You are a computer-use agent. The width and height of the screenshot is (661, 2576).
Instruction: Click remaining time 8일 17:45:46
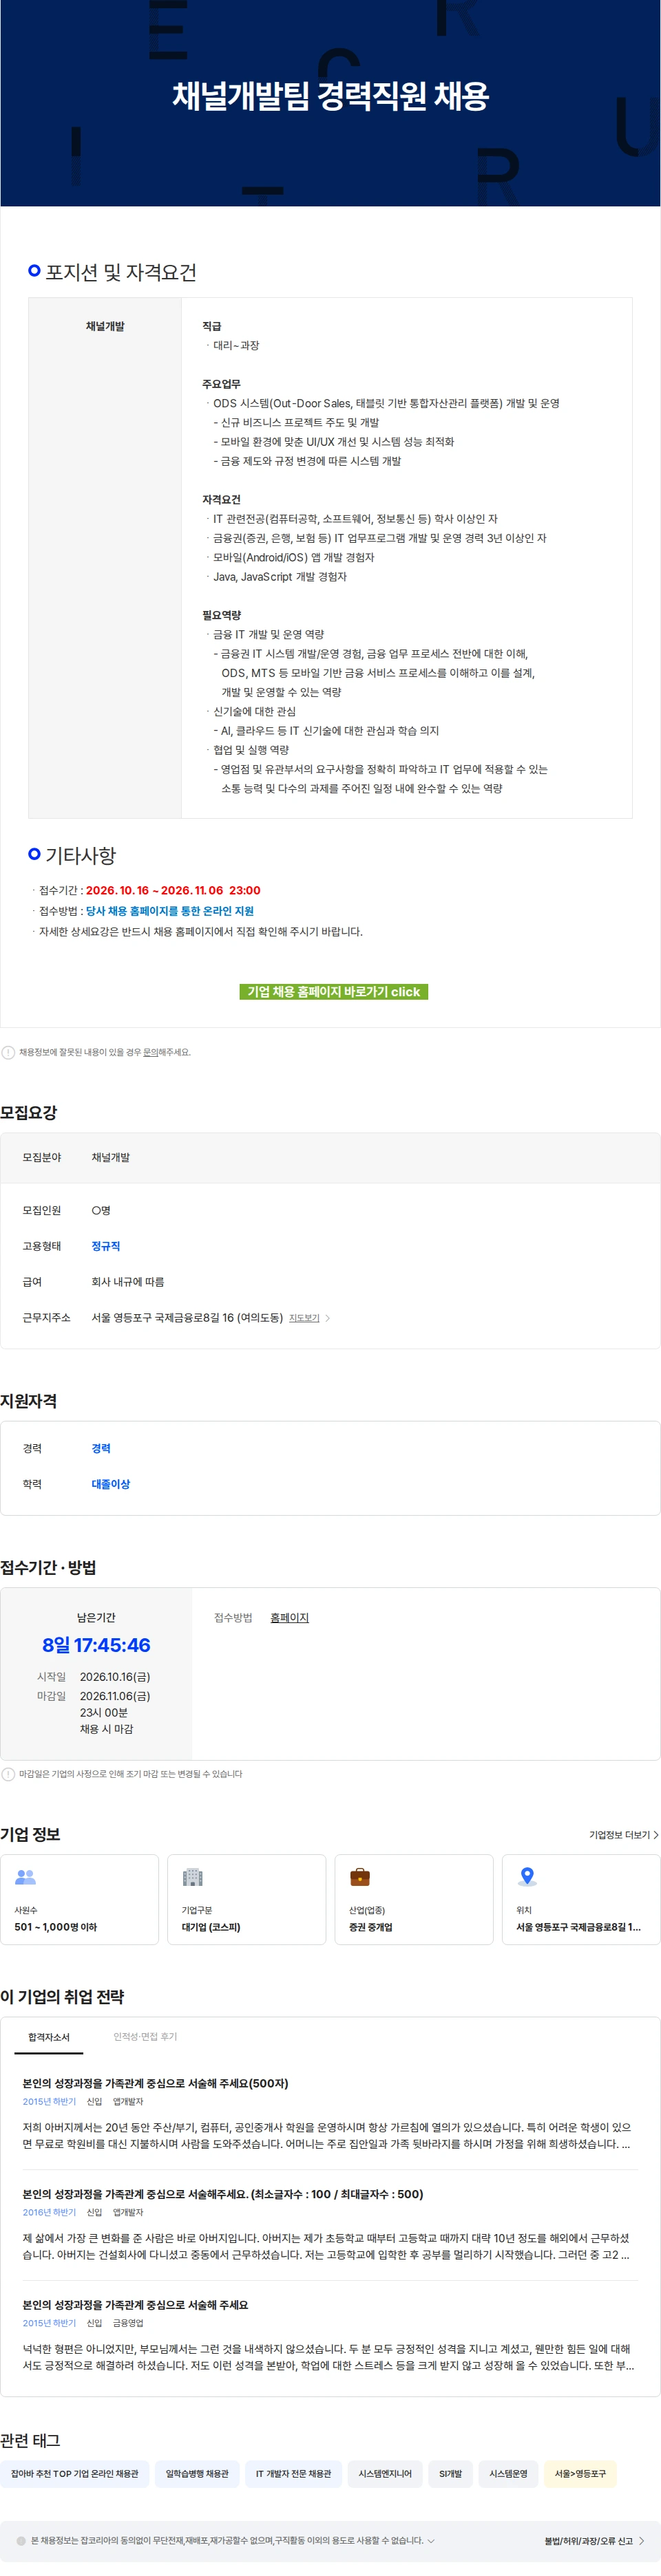coord(96,1645)
